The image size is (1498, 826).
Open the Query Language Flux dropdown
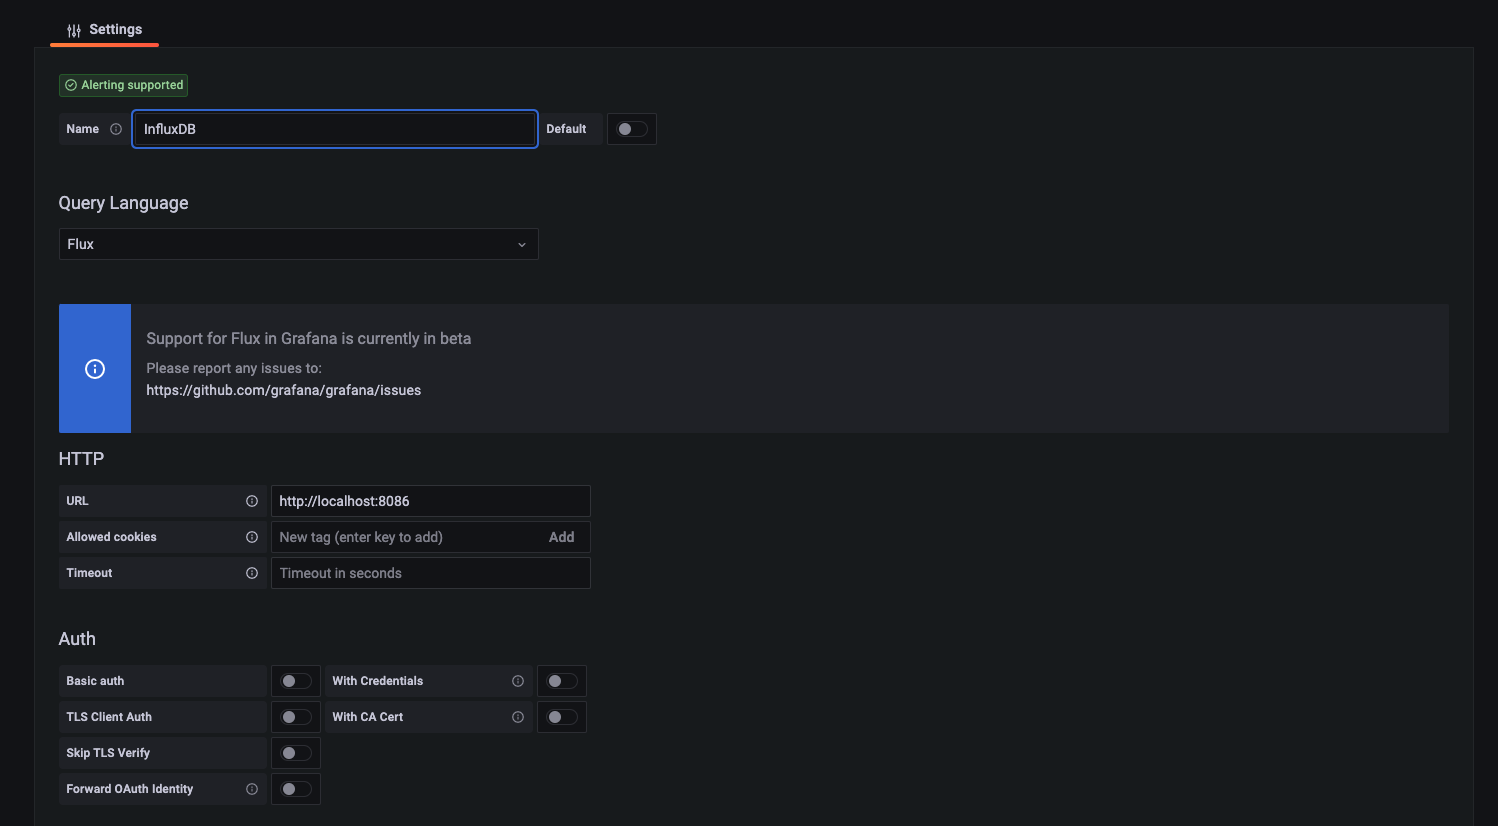click(x=298, y=244)
